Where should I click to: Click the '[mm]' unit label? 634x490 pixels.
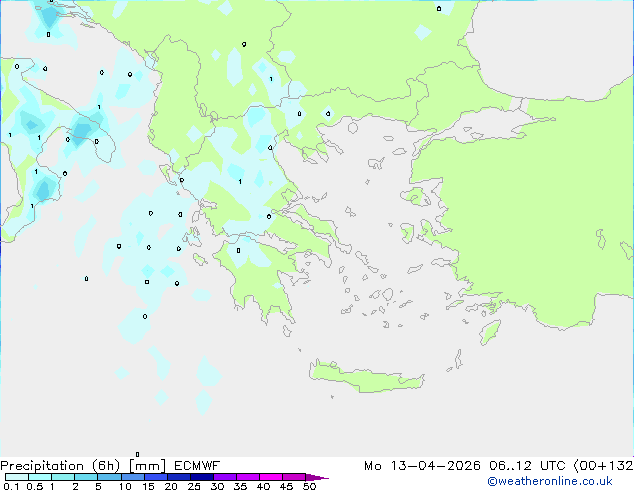pos(147,466)
